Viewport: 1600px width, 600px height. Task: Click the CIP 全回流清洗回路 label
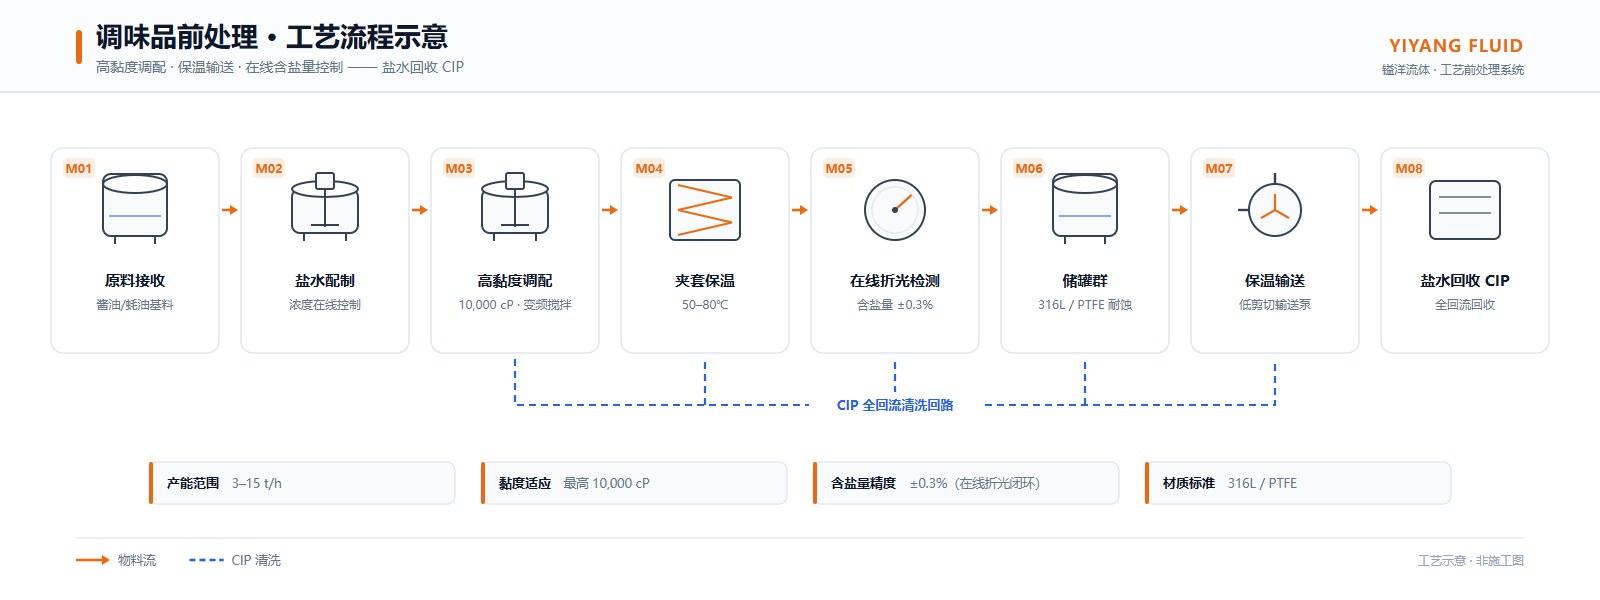coord(895,405)
